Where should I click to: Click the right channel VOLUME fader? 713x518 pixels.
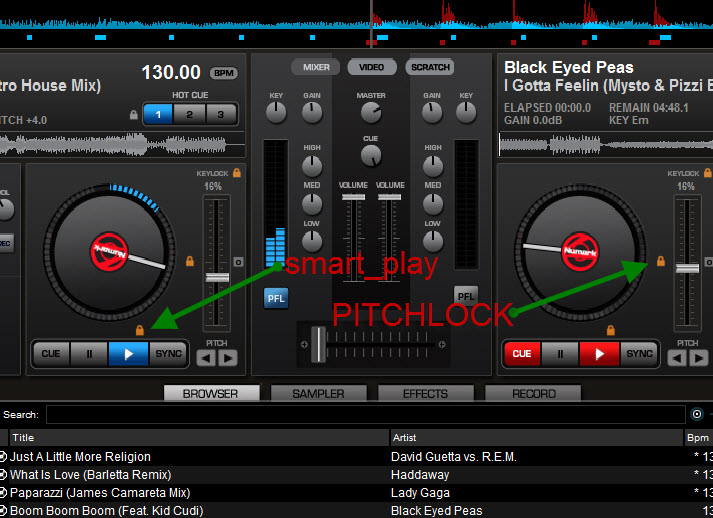tap(390, 197)
